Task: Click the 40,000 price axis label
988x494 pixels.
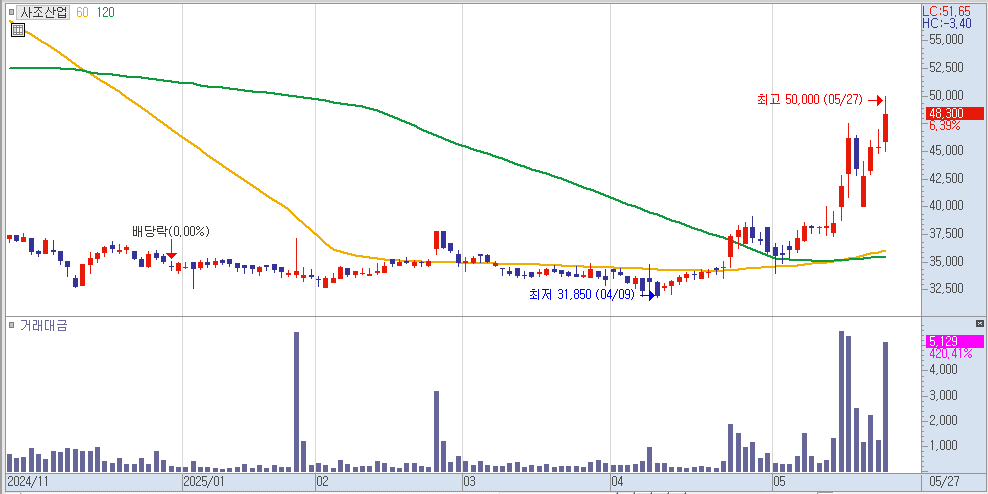Action: 947,205
